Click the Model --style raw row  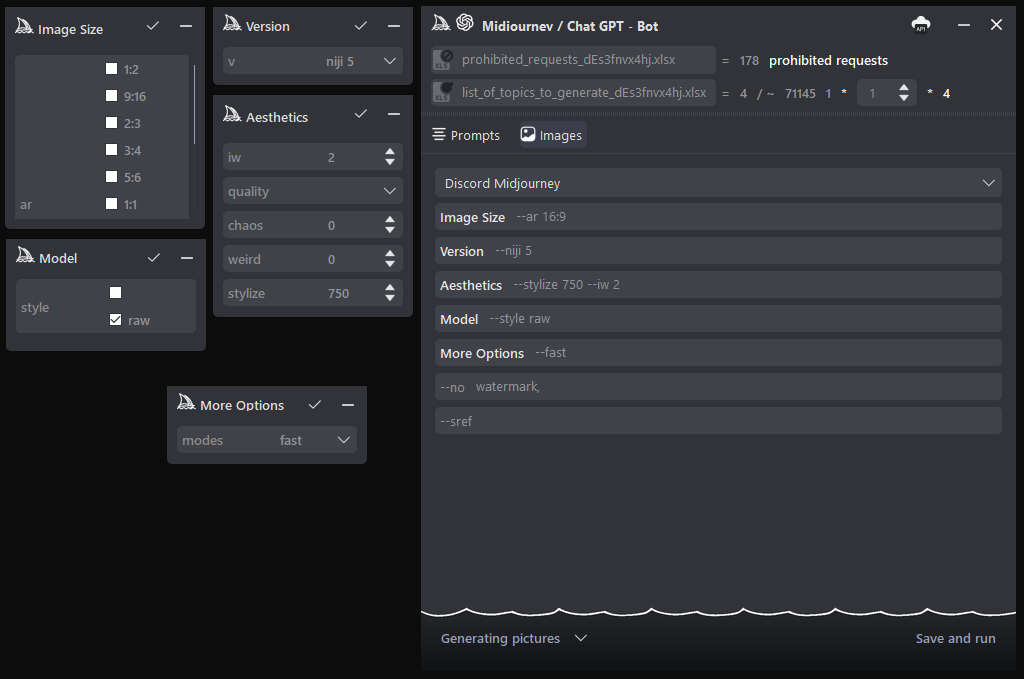[x=718, y=319]
